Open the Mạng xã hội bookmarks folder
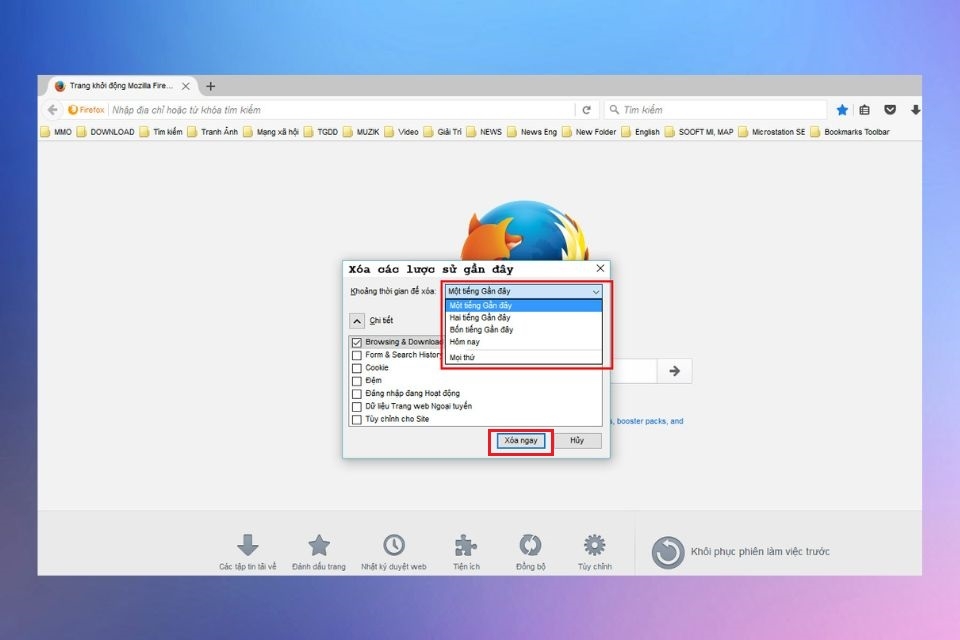Image resolution: width=960 pixels, height=640 pixels. point(271,132)
